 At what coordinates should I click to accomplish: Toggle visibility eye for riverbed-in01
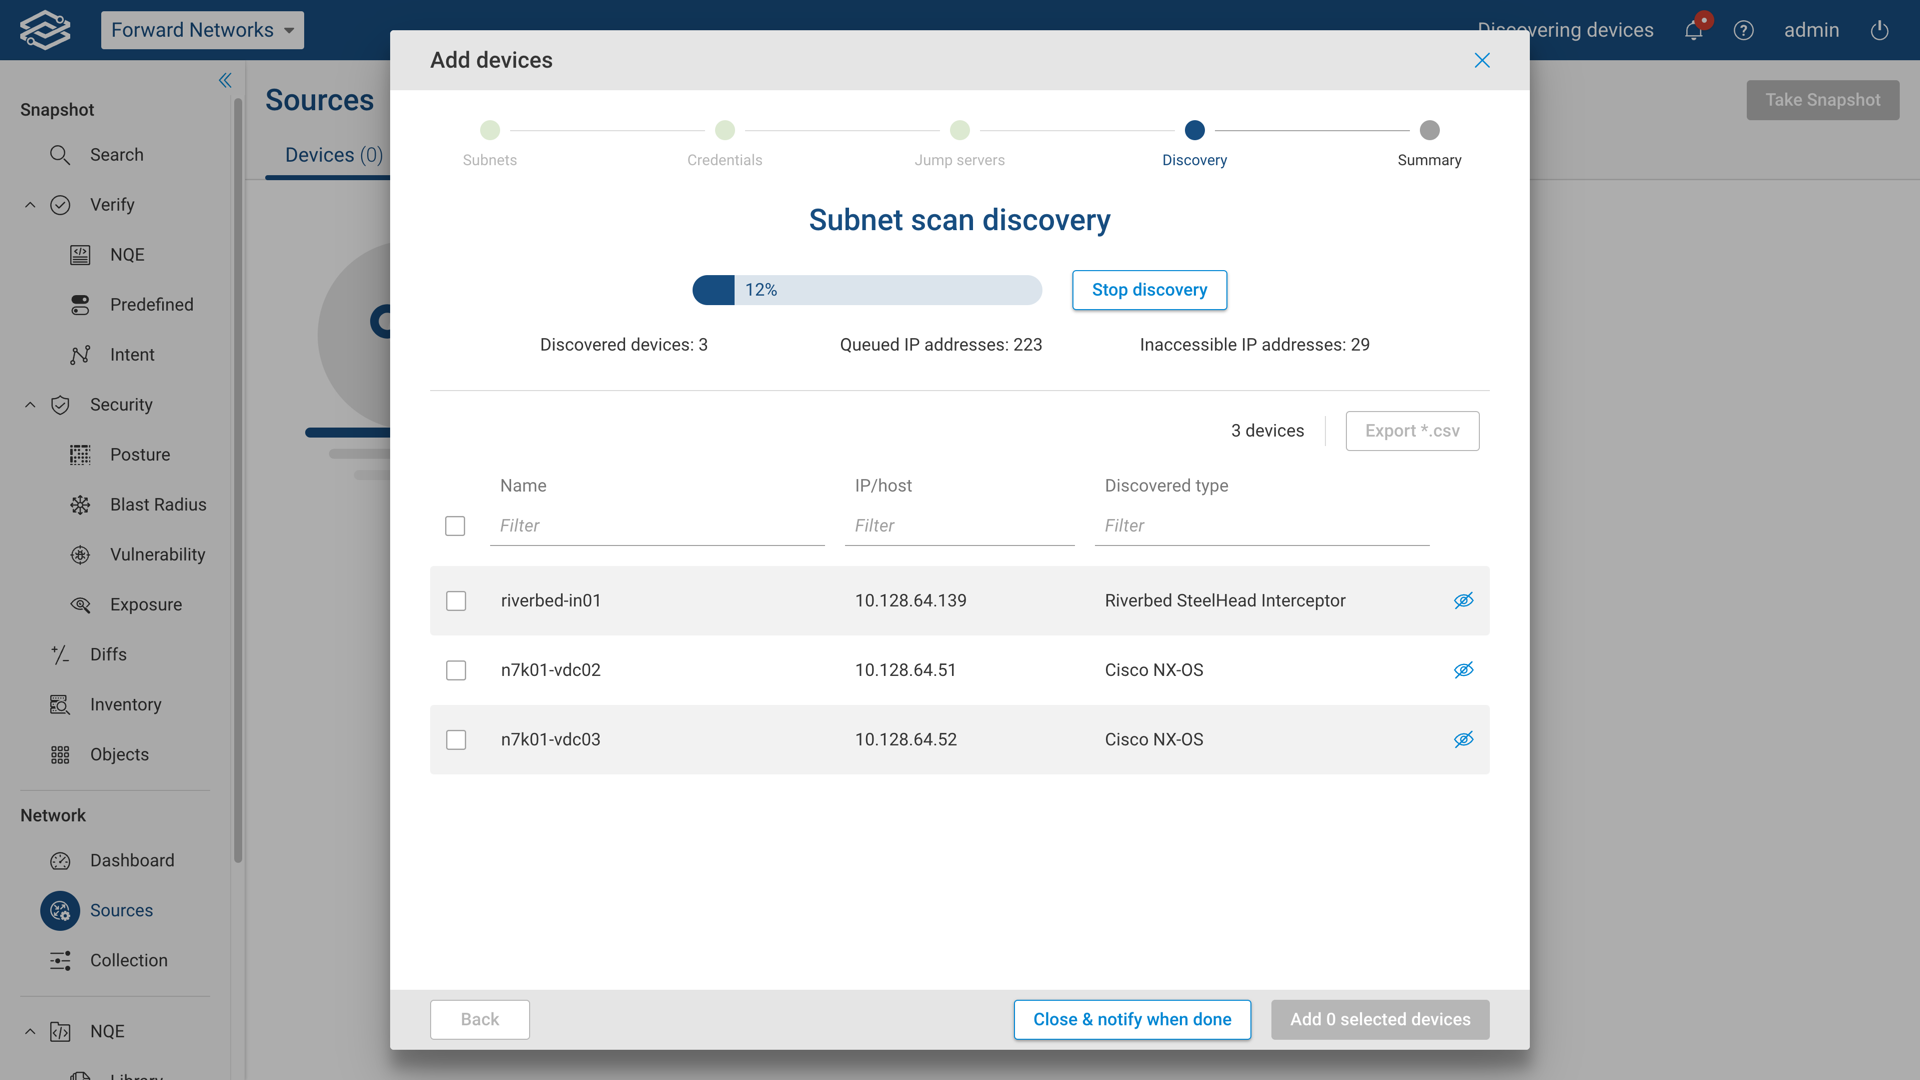pyautogui.click(x=1463, y=601)
